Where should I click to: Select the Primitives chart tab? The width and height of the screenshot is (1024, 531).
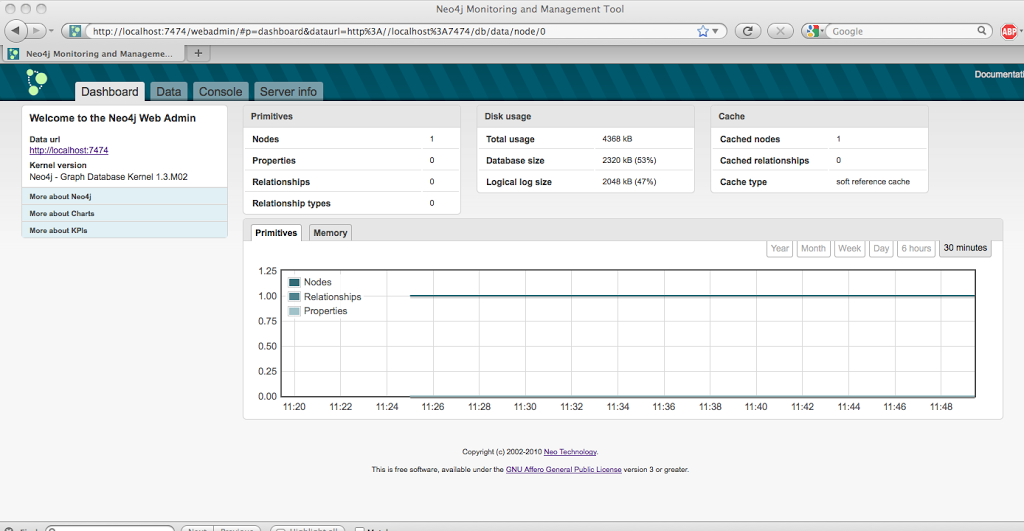point(276,233)
